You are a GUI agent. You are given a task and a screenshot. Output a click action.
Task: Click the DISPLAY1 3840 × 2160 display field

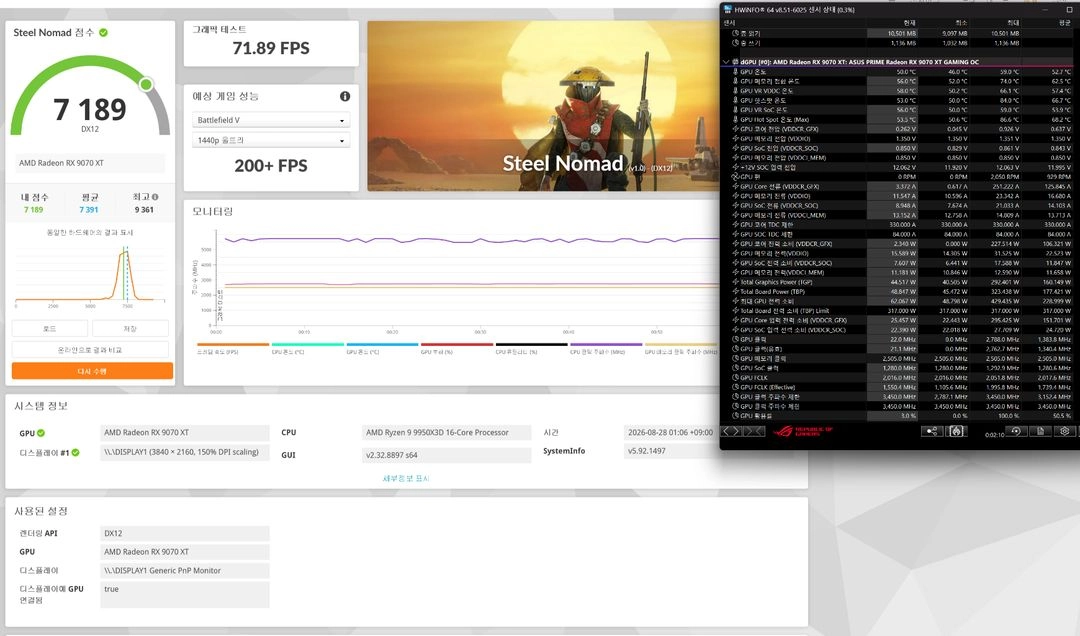185,452
